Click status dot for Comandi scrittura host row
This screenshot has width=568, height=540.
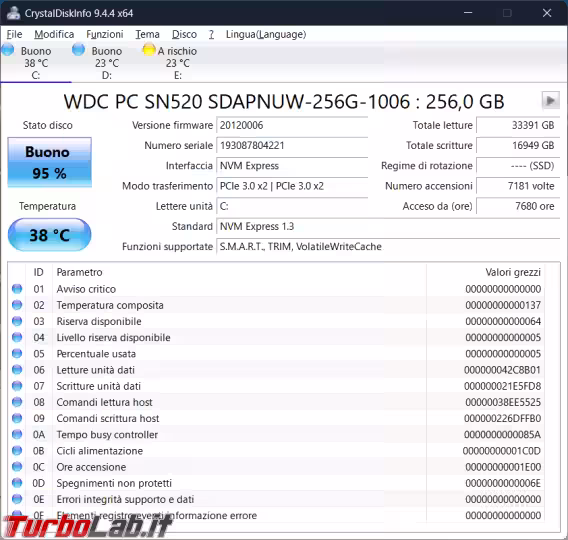click(x=17, y=418)
